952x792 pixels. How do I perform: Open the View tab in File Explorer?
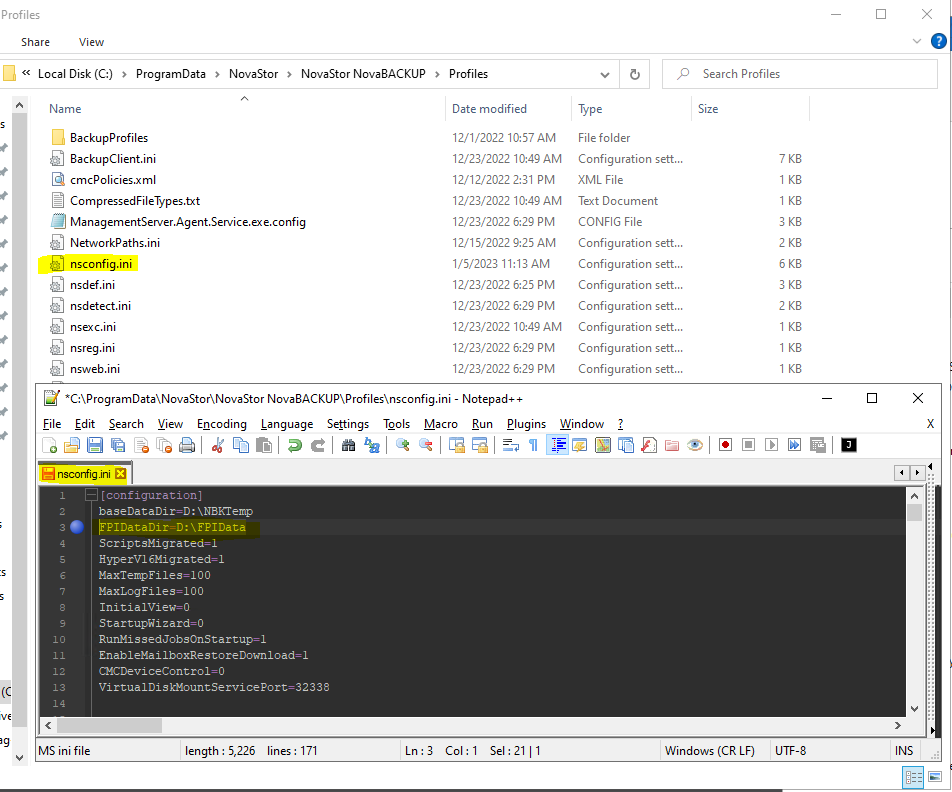(x=91, y=42)
